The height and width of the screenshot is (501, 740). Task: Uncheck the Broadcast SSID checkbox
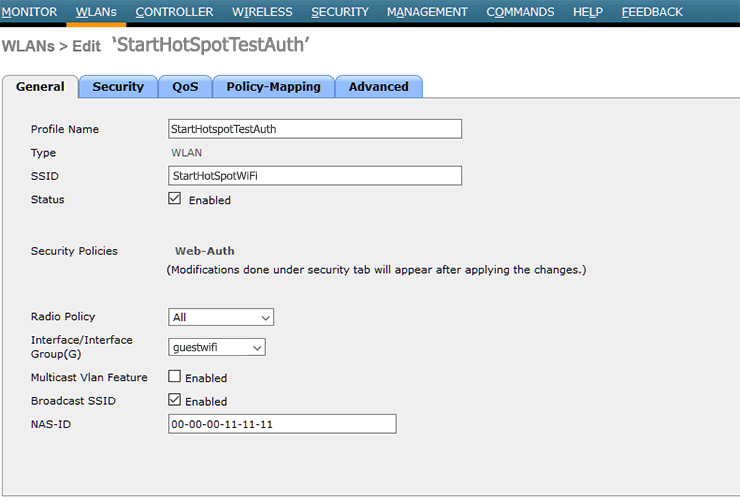[175, 400]
